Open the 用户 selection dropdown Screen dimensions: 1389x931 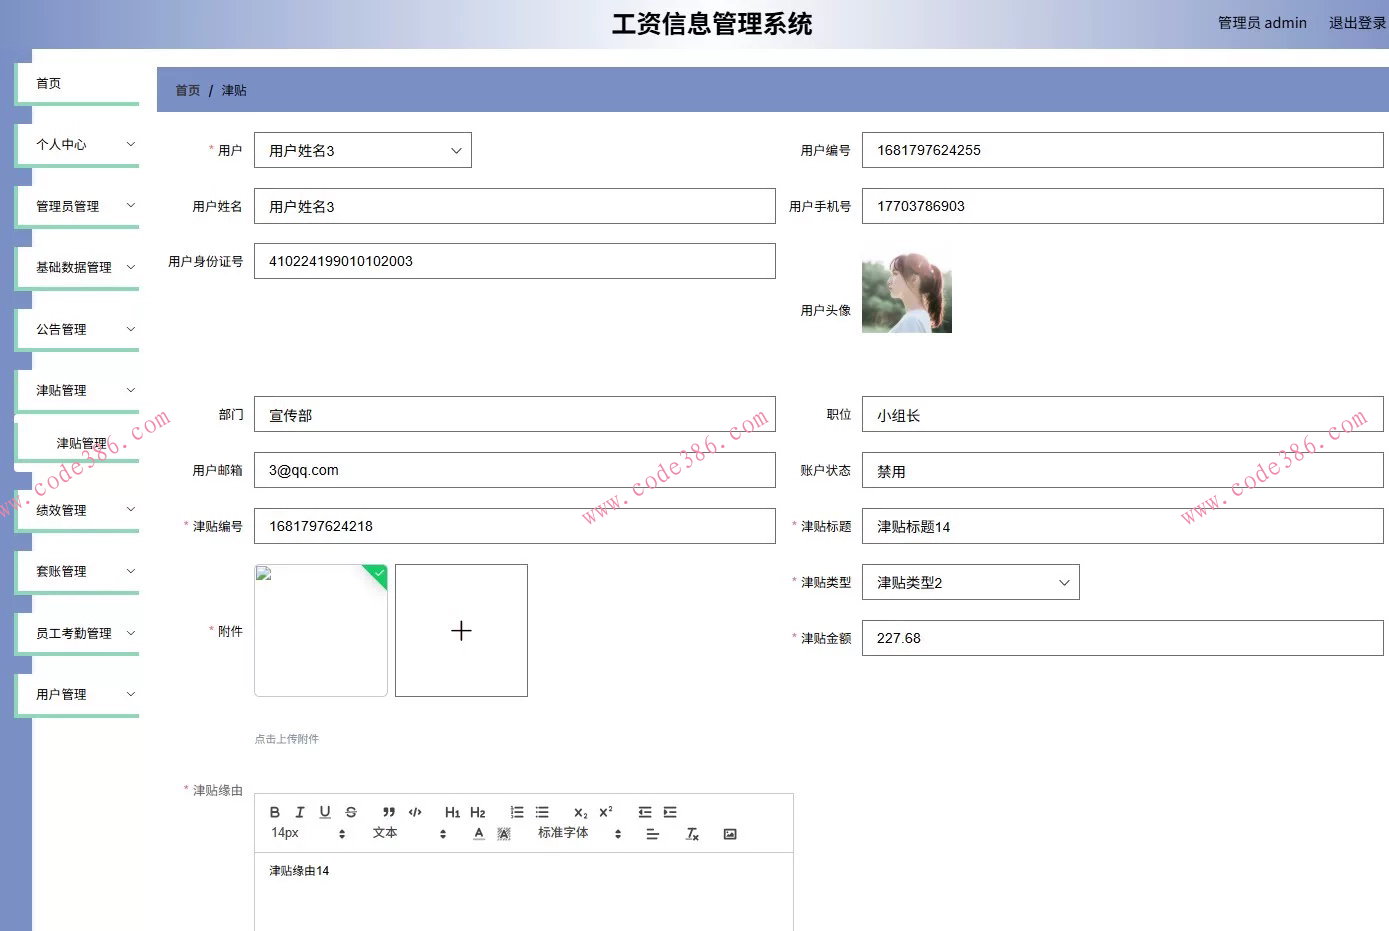(x=362, y=150)
